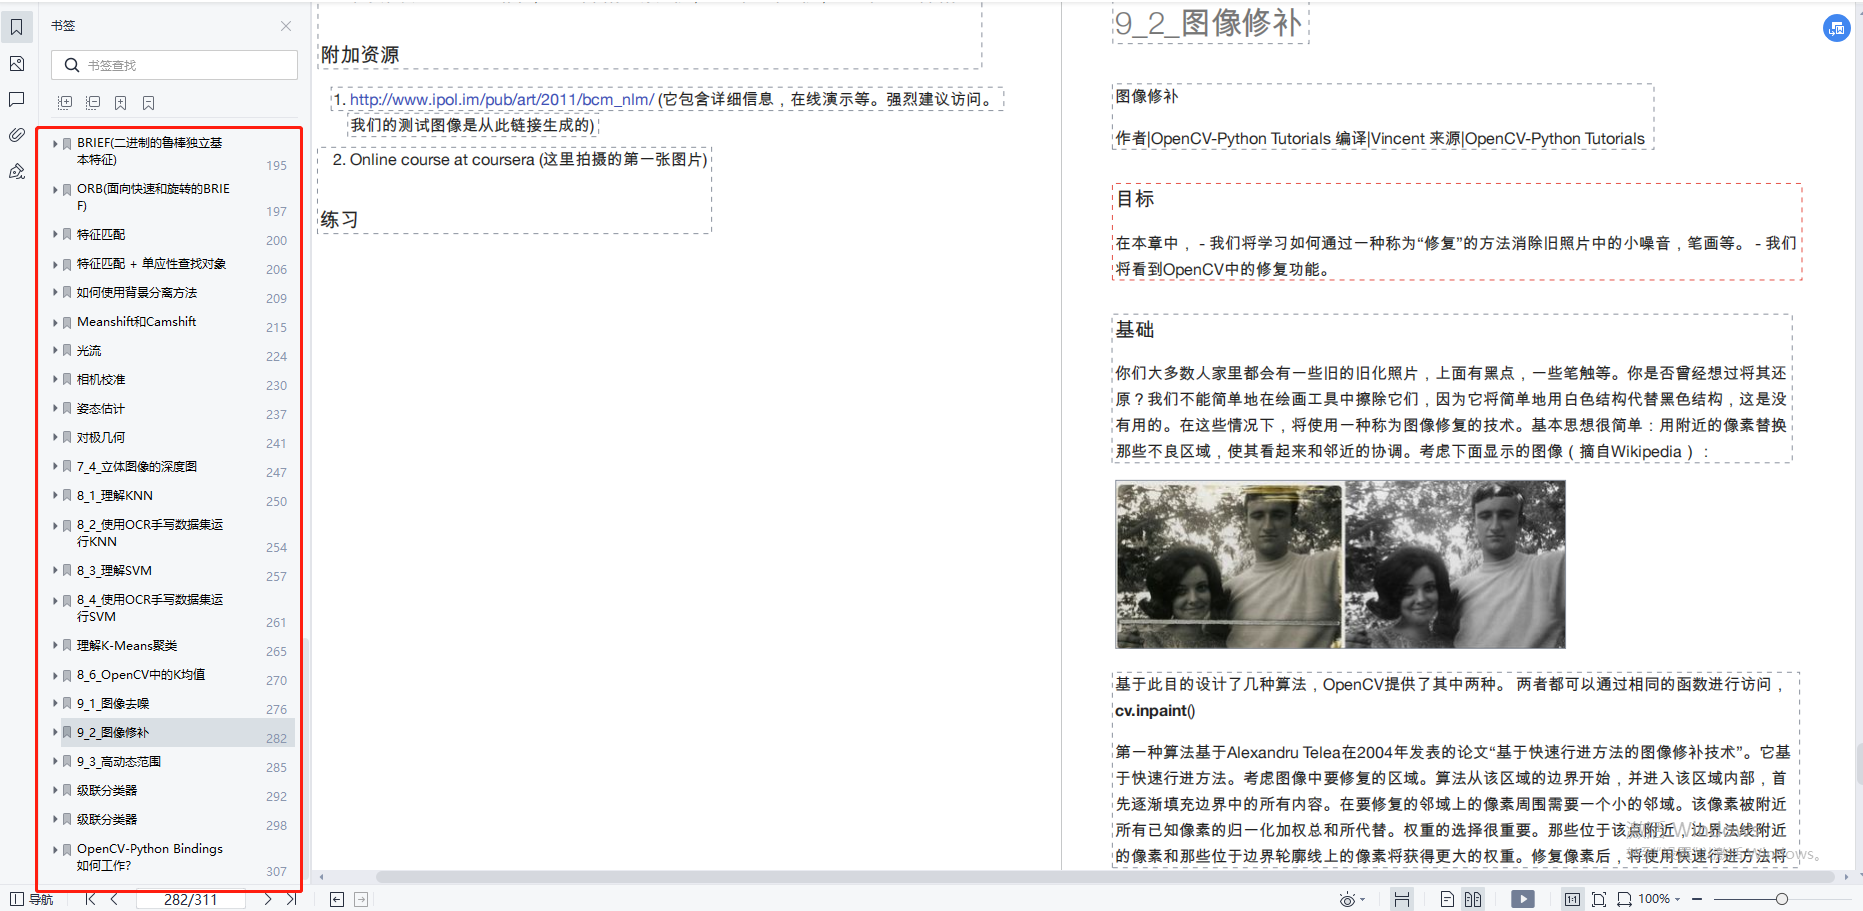Click the expand all bookmarks icon
Viewport: 1863px width, 911px height.
tap(65, 103)
